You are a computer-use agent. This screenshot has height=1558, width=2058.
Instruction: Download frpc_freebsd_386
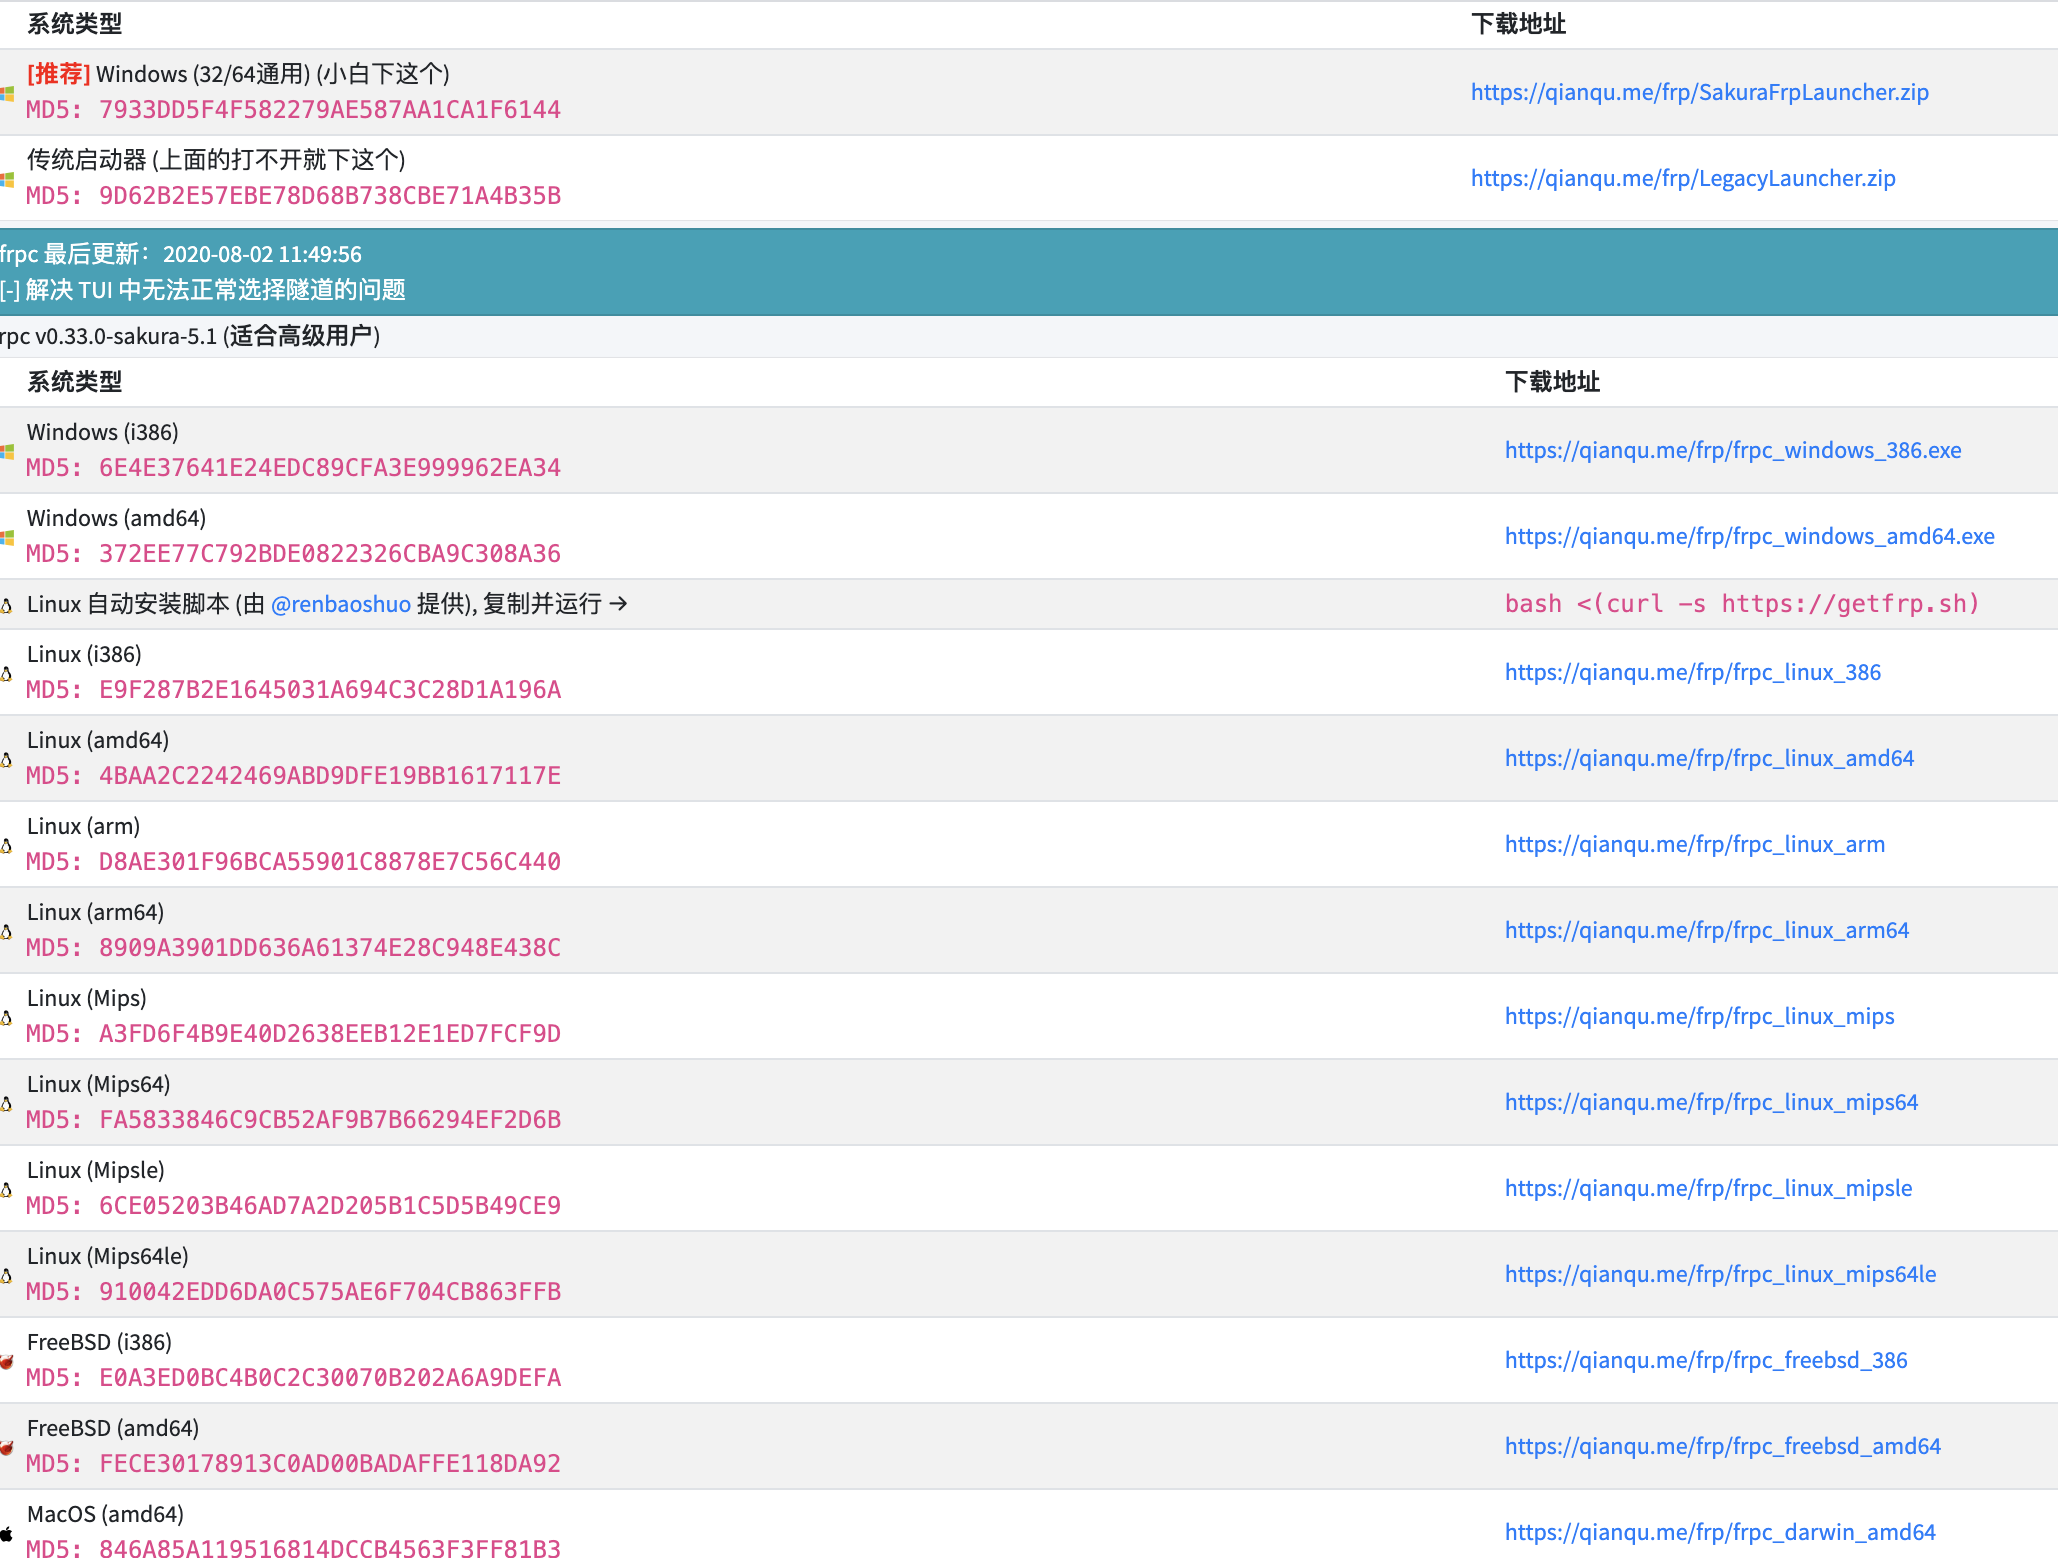tap(1706, 1360)
